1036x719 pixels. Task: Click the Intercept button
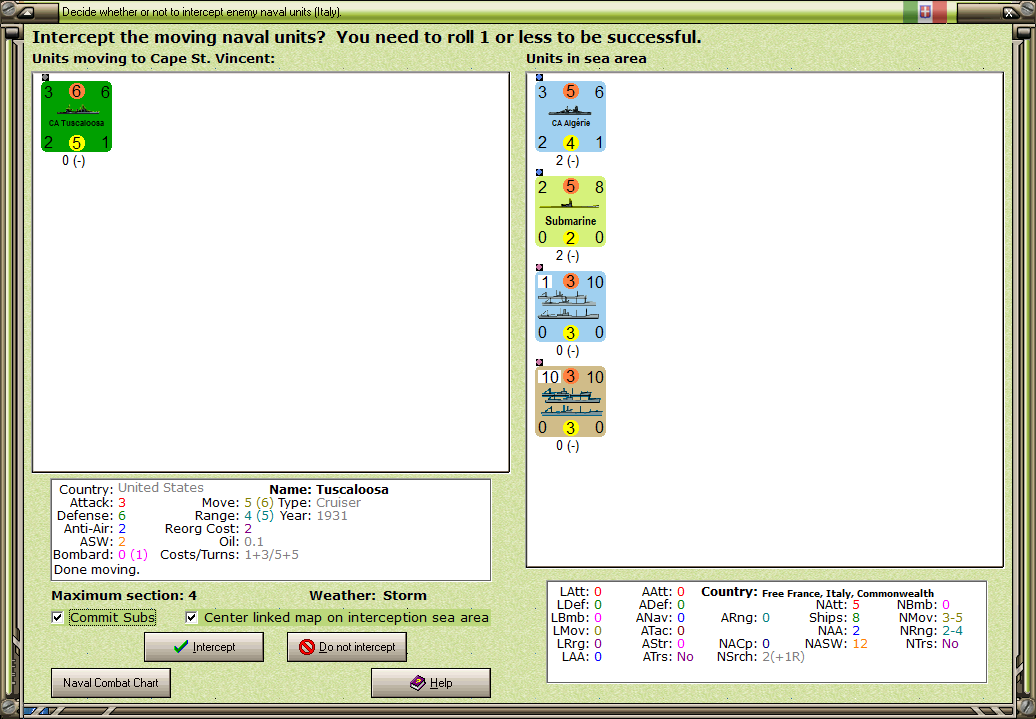[204, 647]
